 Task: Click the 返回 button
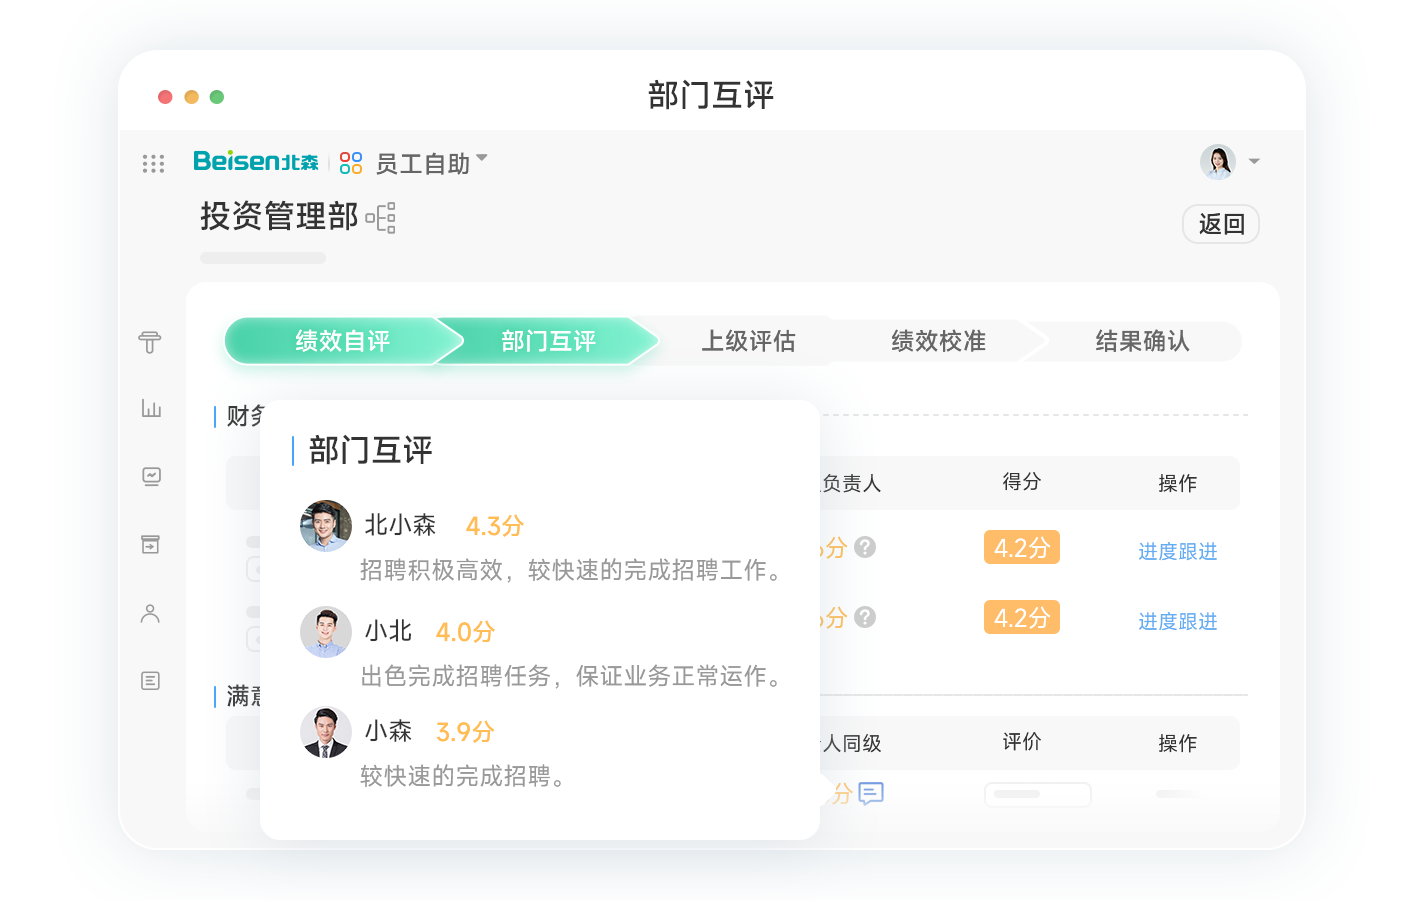(x=1221, y=224)
